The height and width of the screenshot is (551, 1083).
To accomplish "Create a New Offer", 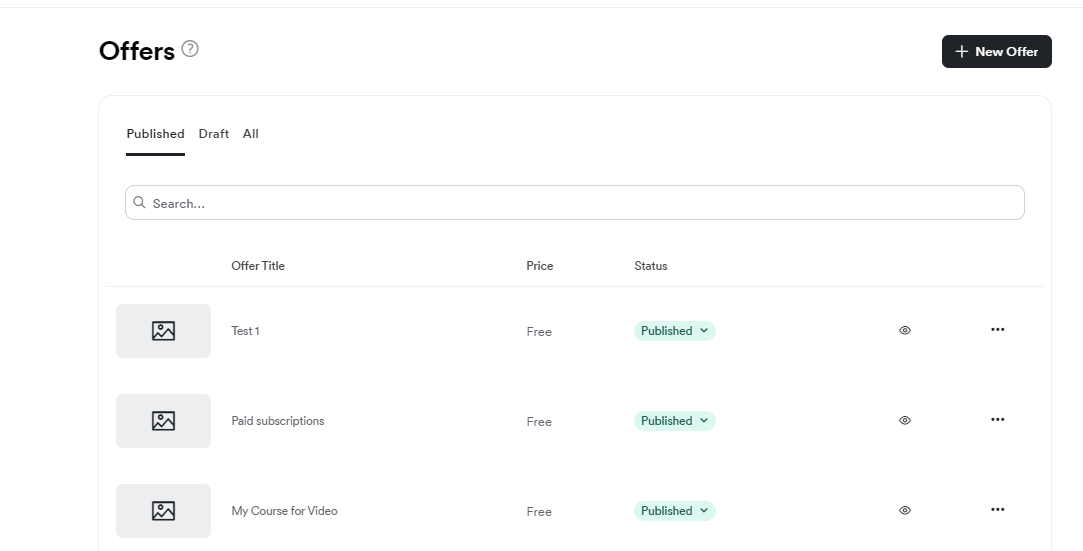I will pos(997,52).
